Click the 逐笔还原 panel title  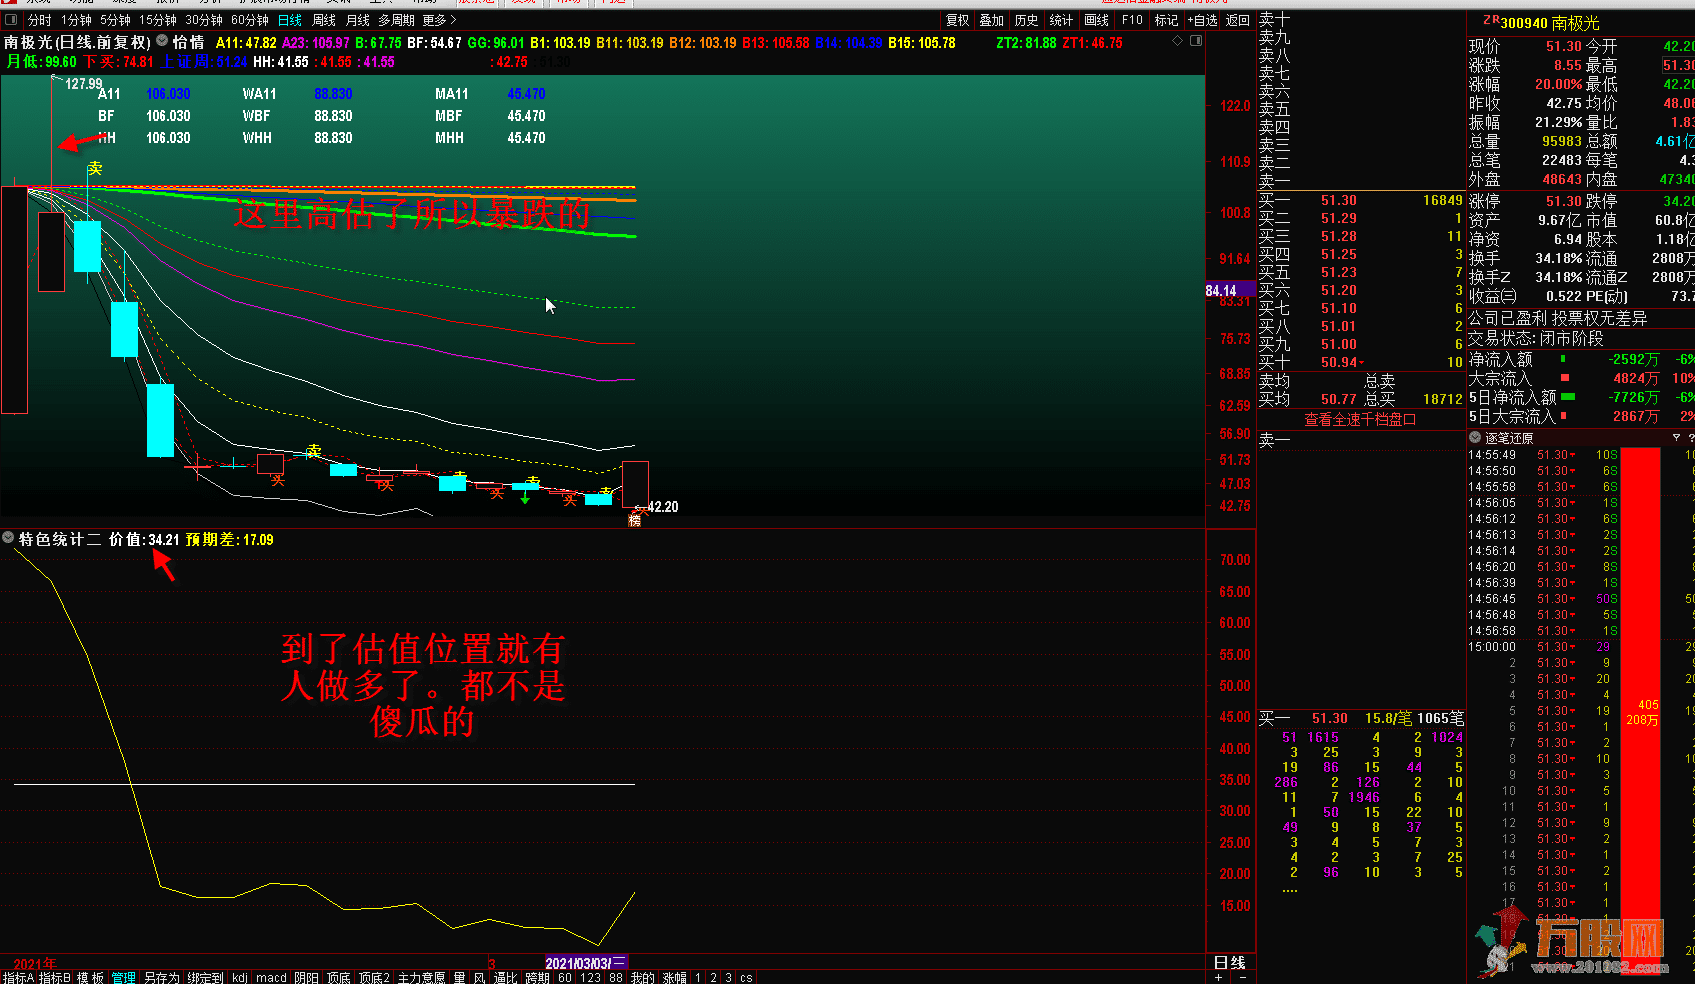(x=1509, y=438)
